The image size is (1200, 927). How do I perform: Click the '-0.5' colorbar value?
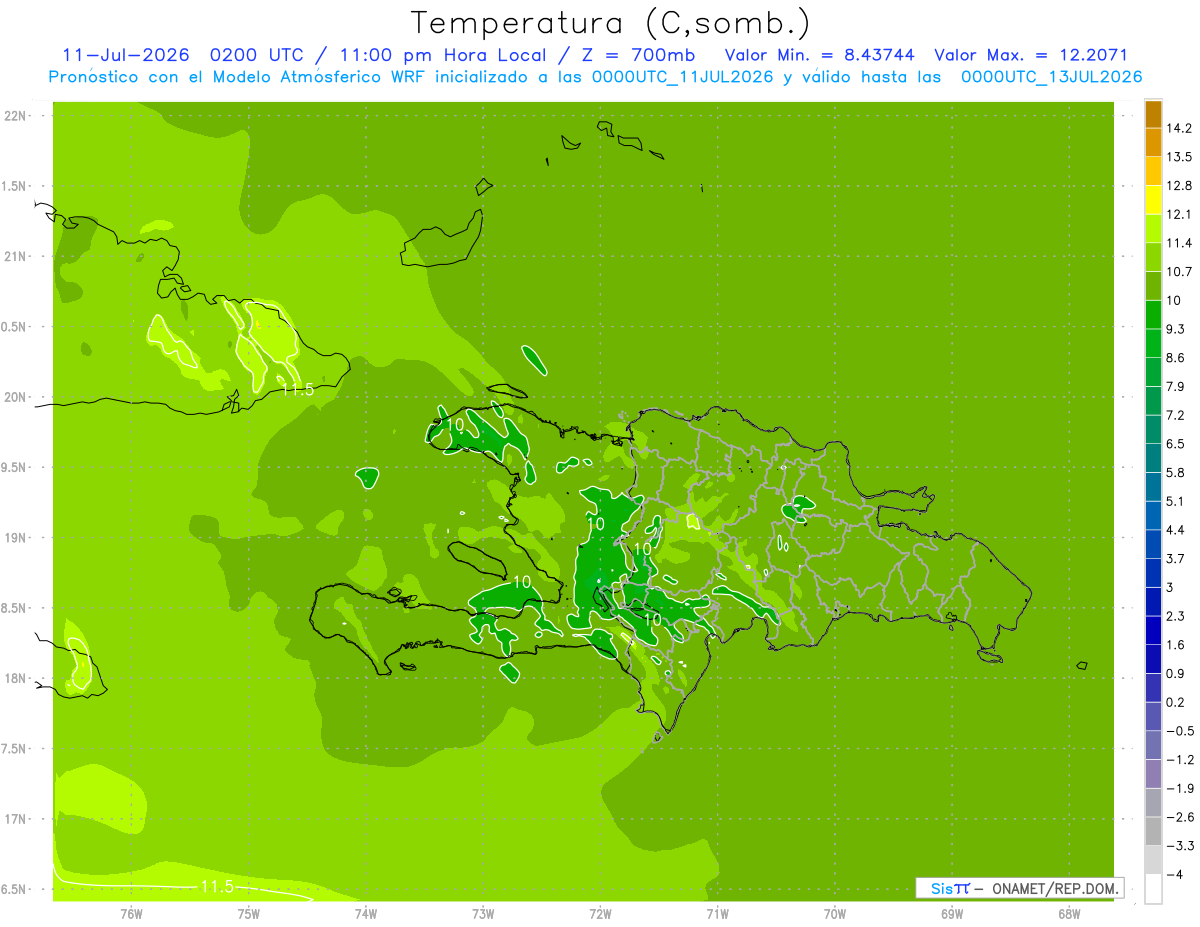(1179, 730)
